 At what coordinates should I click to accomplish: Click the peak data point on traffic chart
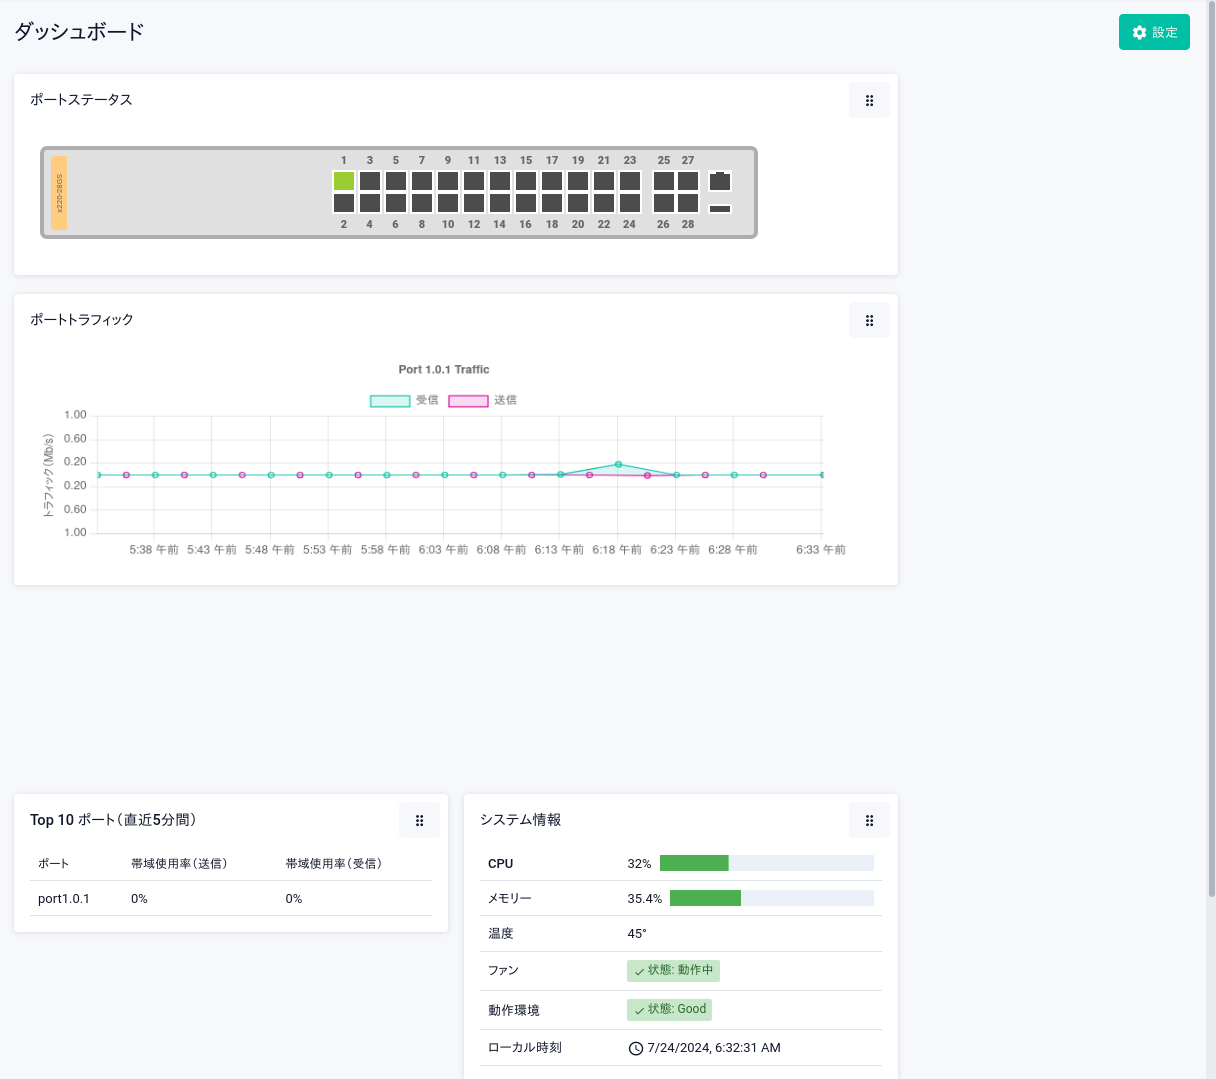(618, 464)
